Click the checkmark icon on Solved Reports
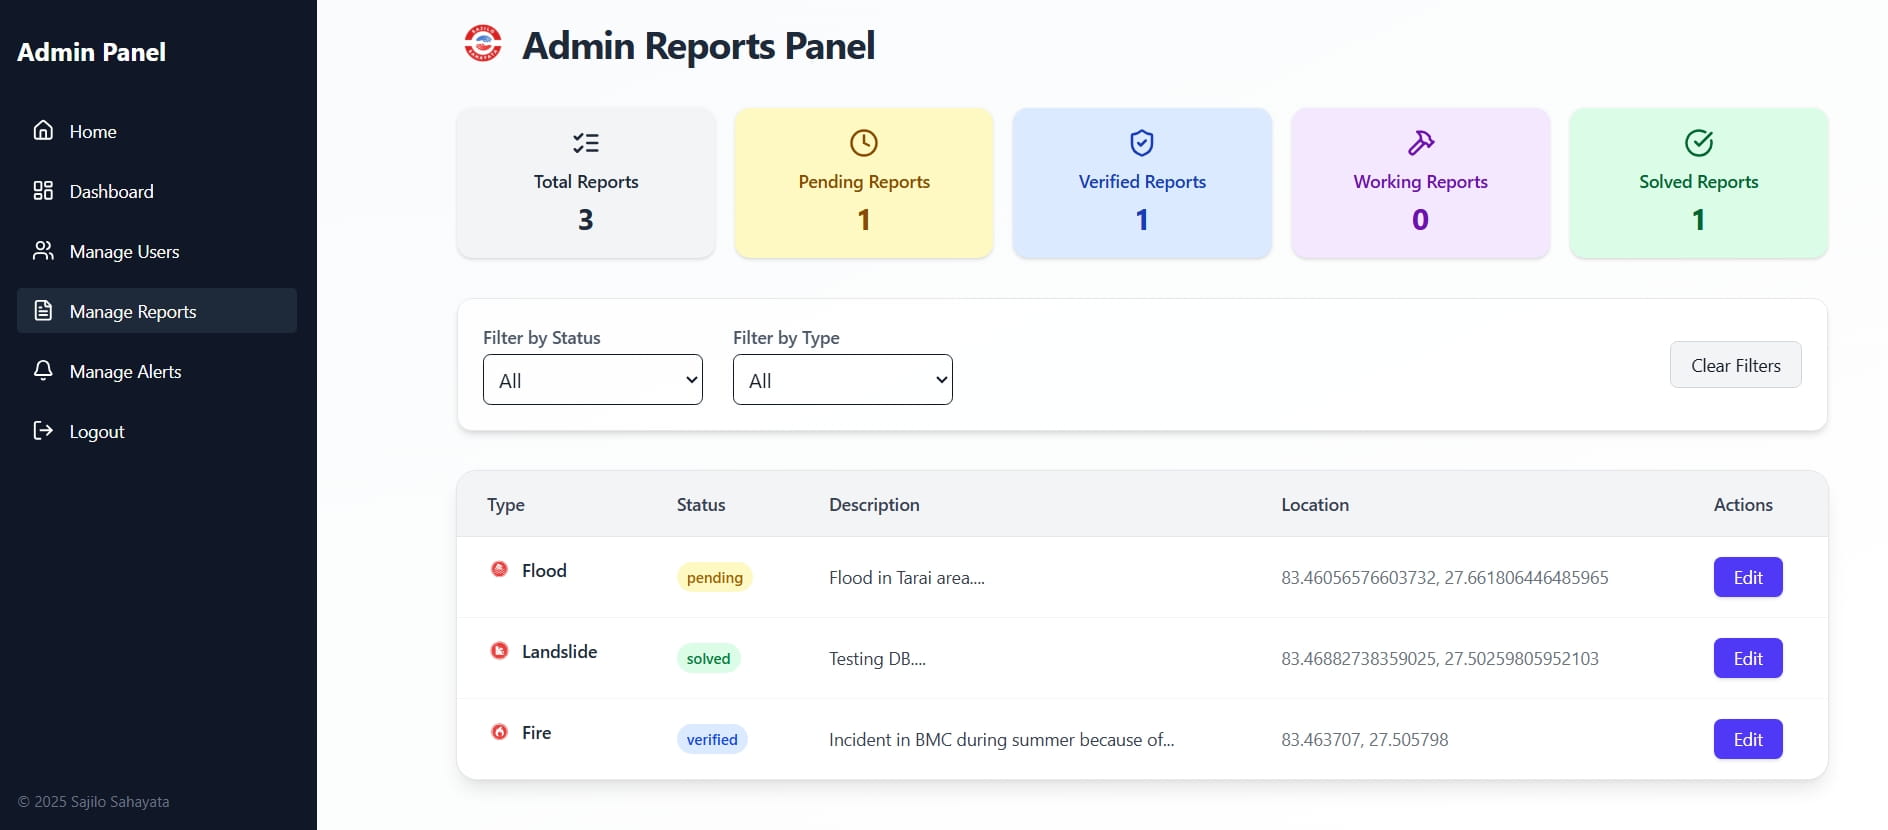The height and width of the screenshot is (830, 1888). click(1699, 143)
